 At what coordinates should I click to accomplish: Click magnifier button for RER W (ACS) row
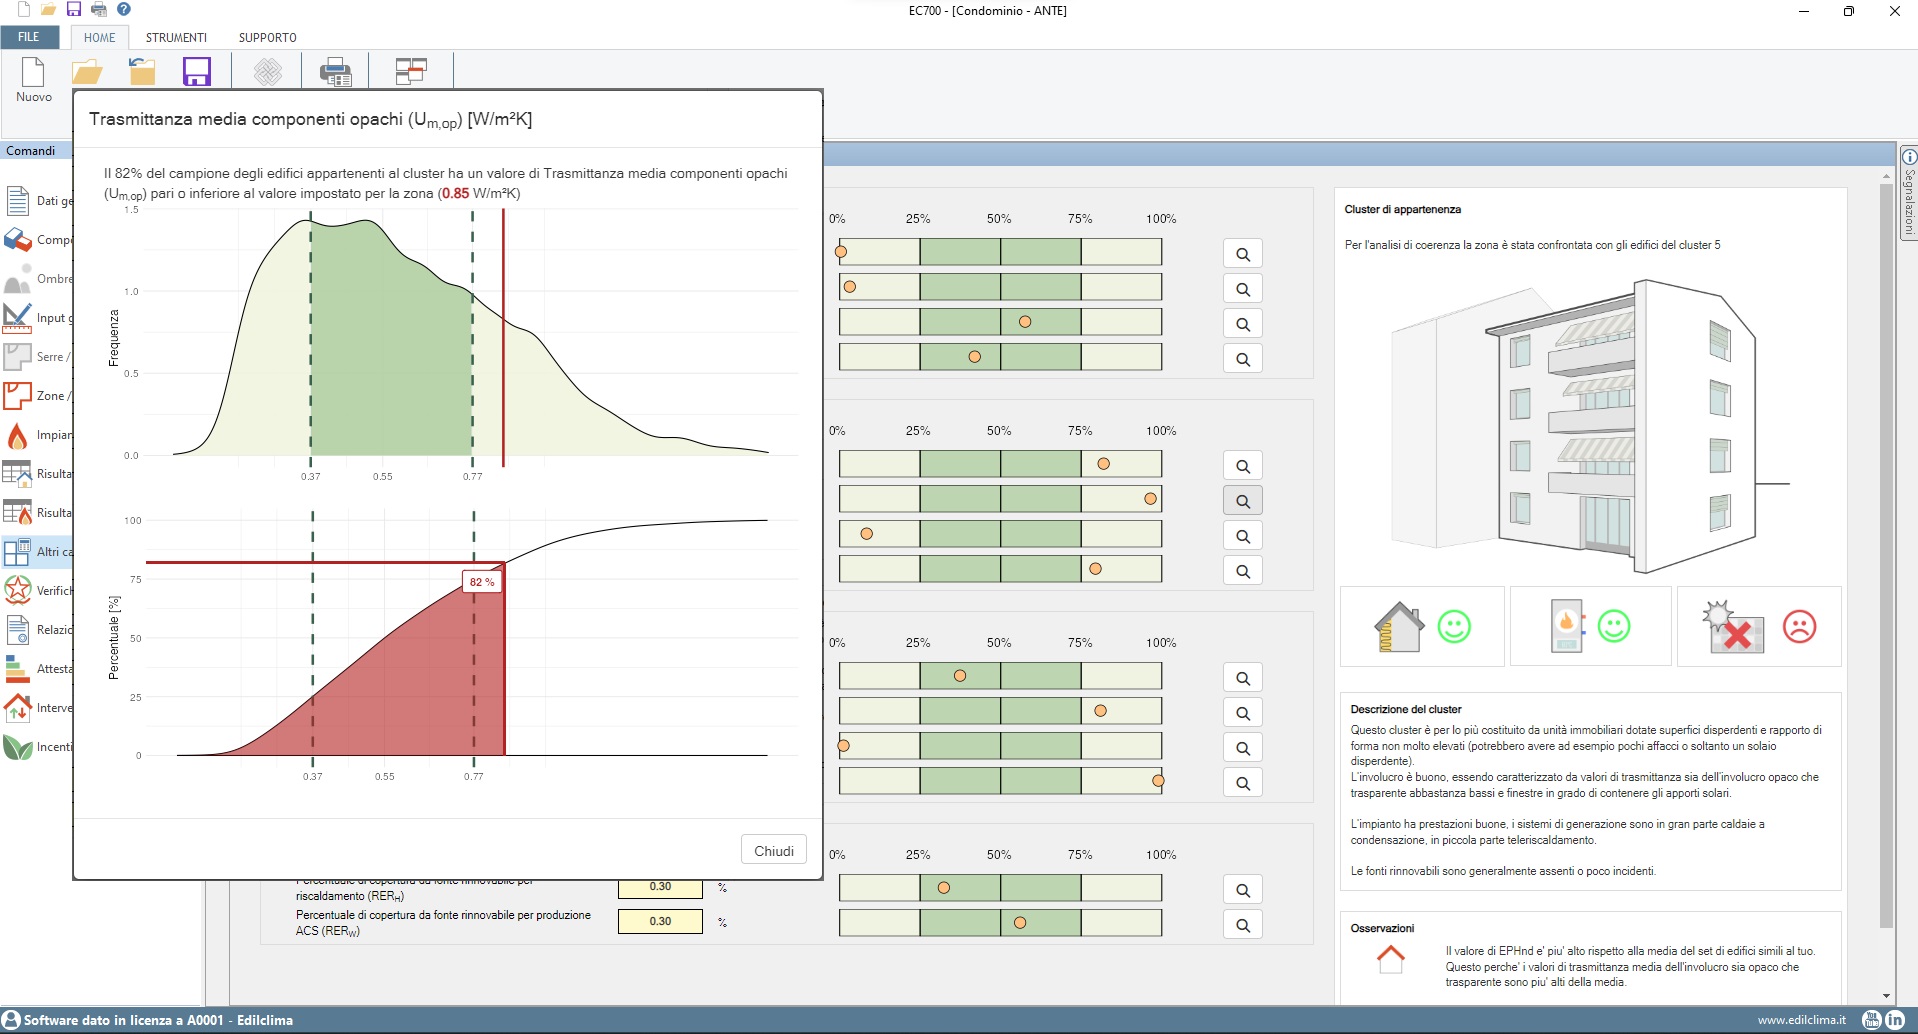[1243, 925]
